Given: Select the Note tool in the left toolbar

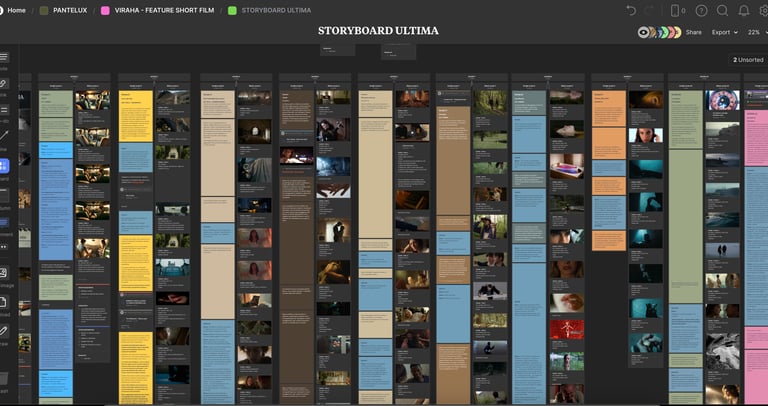Looking at the screenshot, I should click(x=3, y=59).
